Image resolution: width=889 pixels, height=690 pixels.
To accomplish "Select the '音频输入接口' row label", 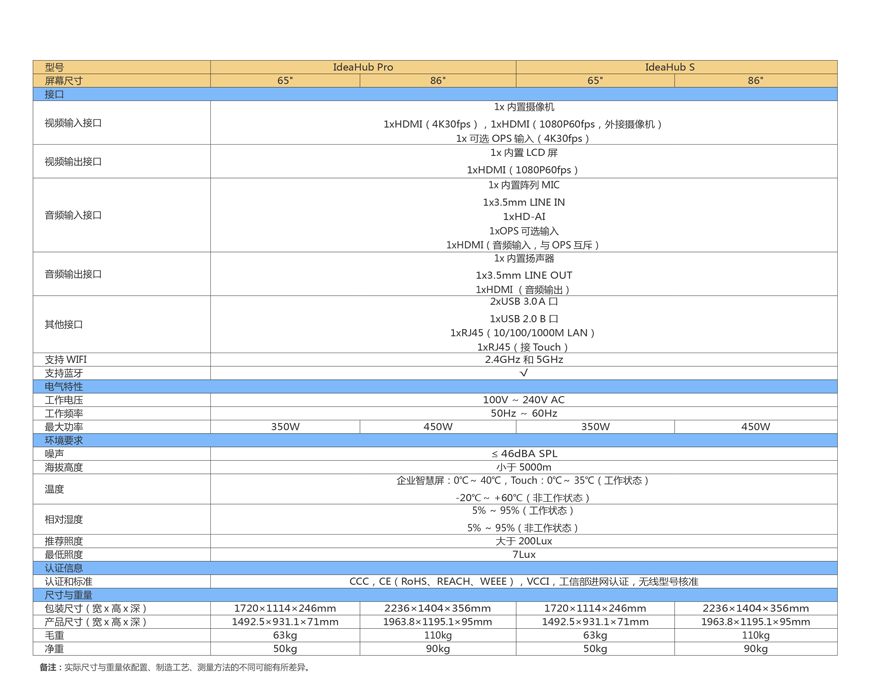I will coord(73,215).
